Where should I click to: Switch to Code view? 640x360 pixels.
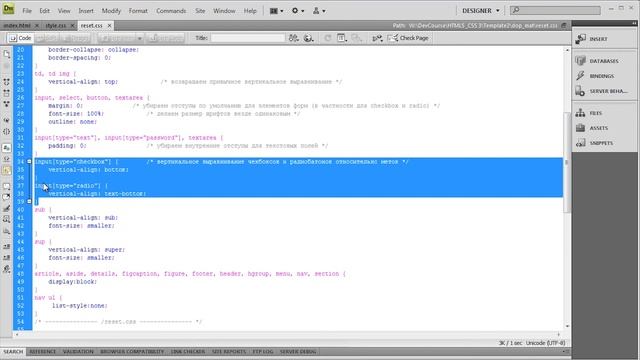point(20,38)
